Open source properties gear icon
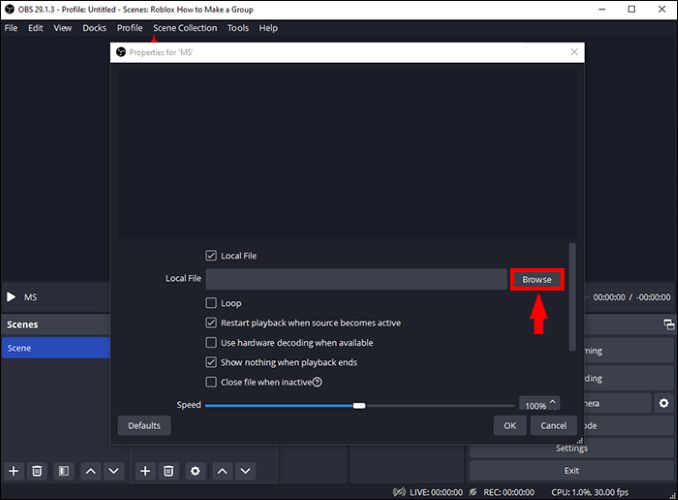Image resolution: width=678 pixels, height=500 pixels. (x=195, y=470)
